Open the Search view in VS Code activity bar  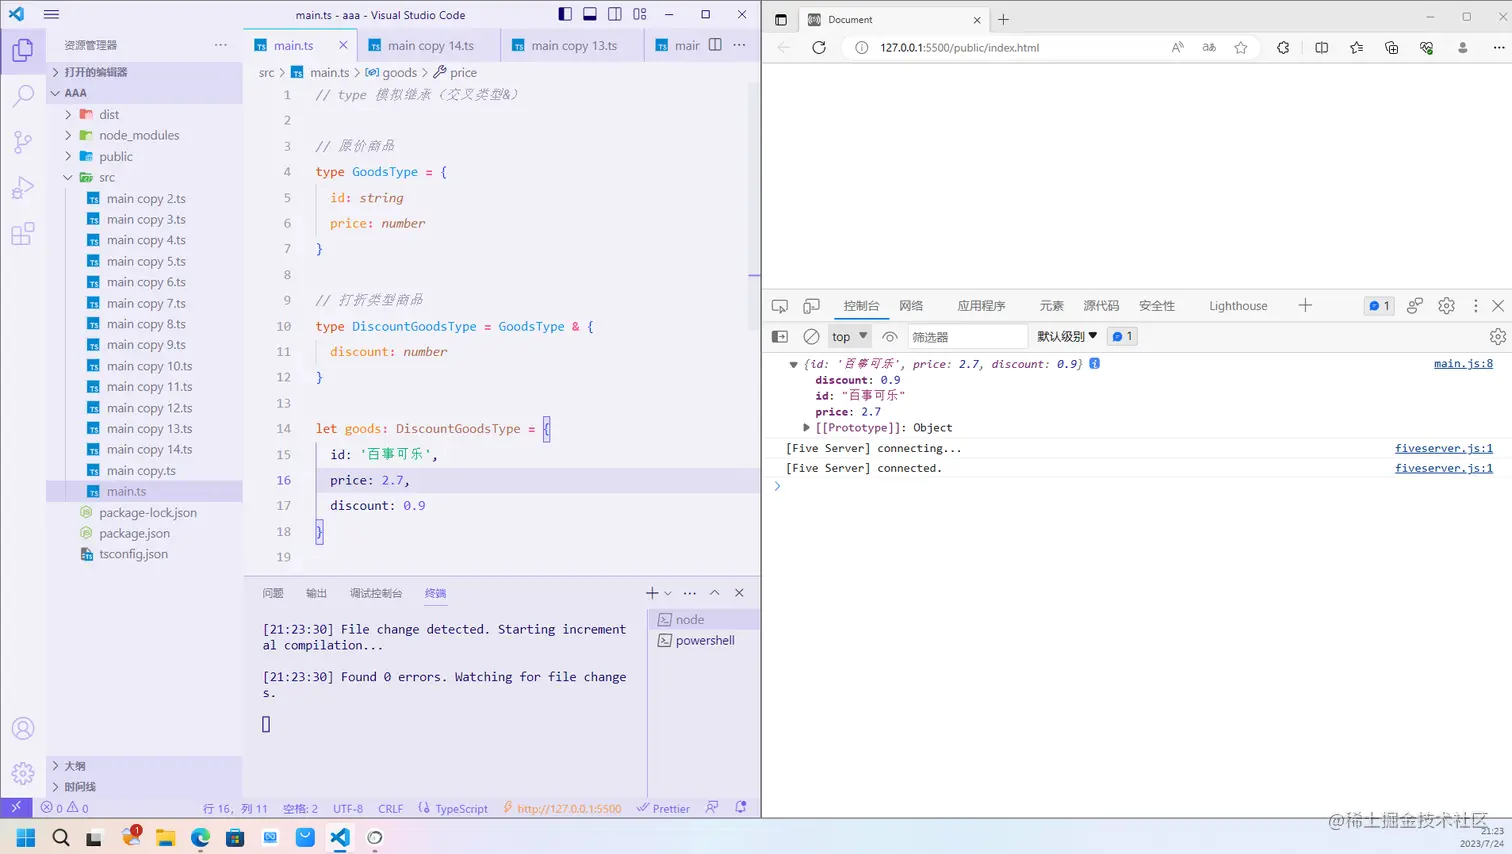click(23, 96)
